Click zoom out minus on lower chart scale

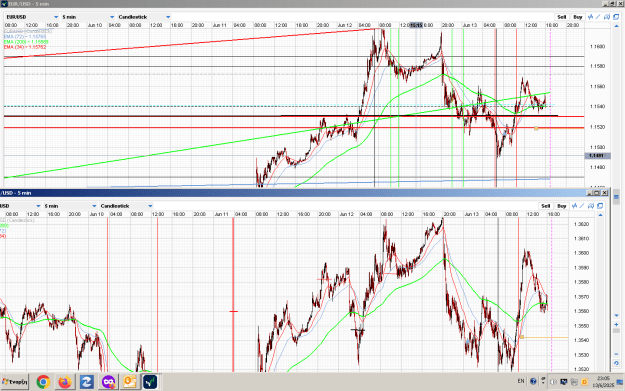[x=616, y=354]
